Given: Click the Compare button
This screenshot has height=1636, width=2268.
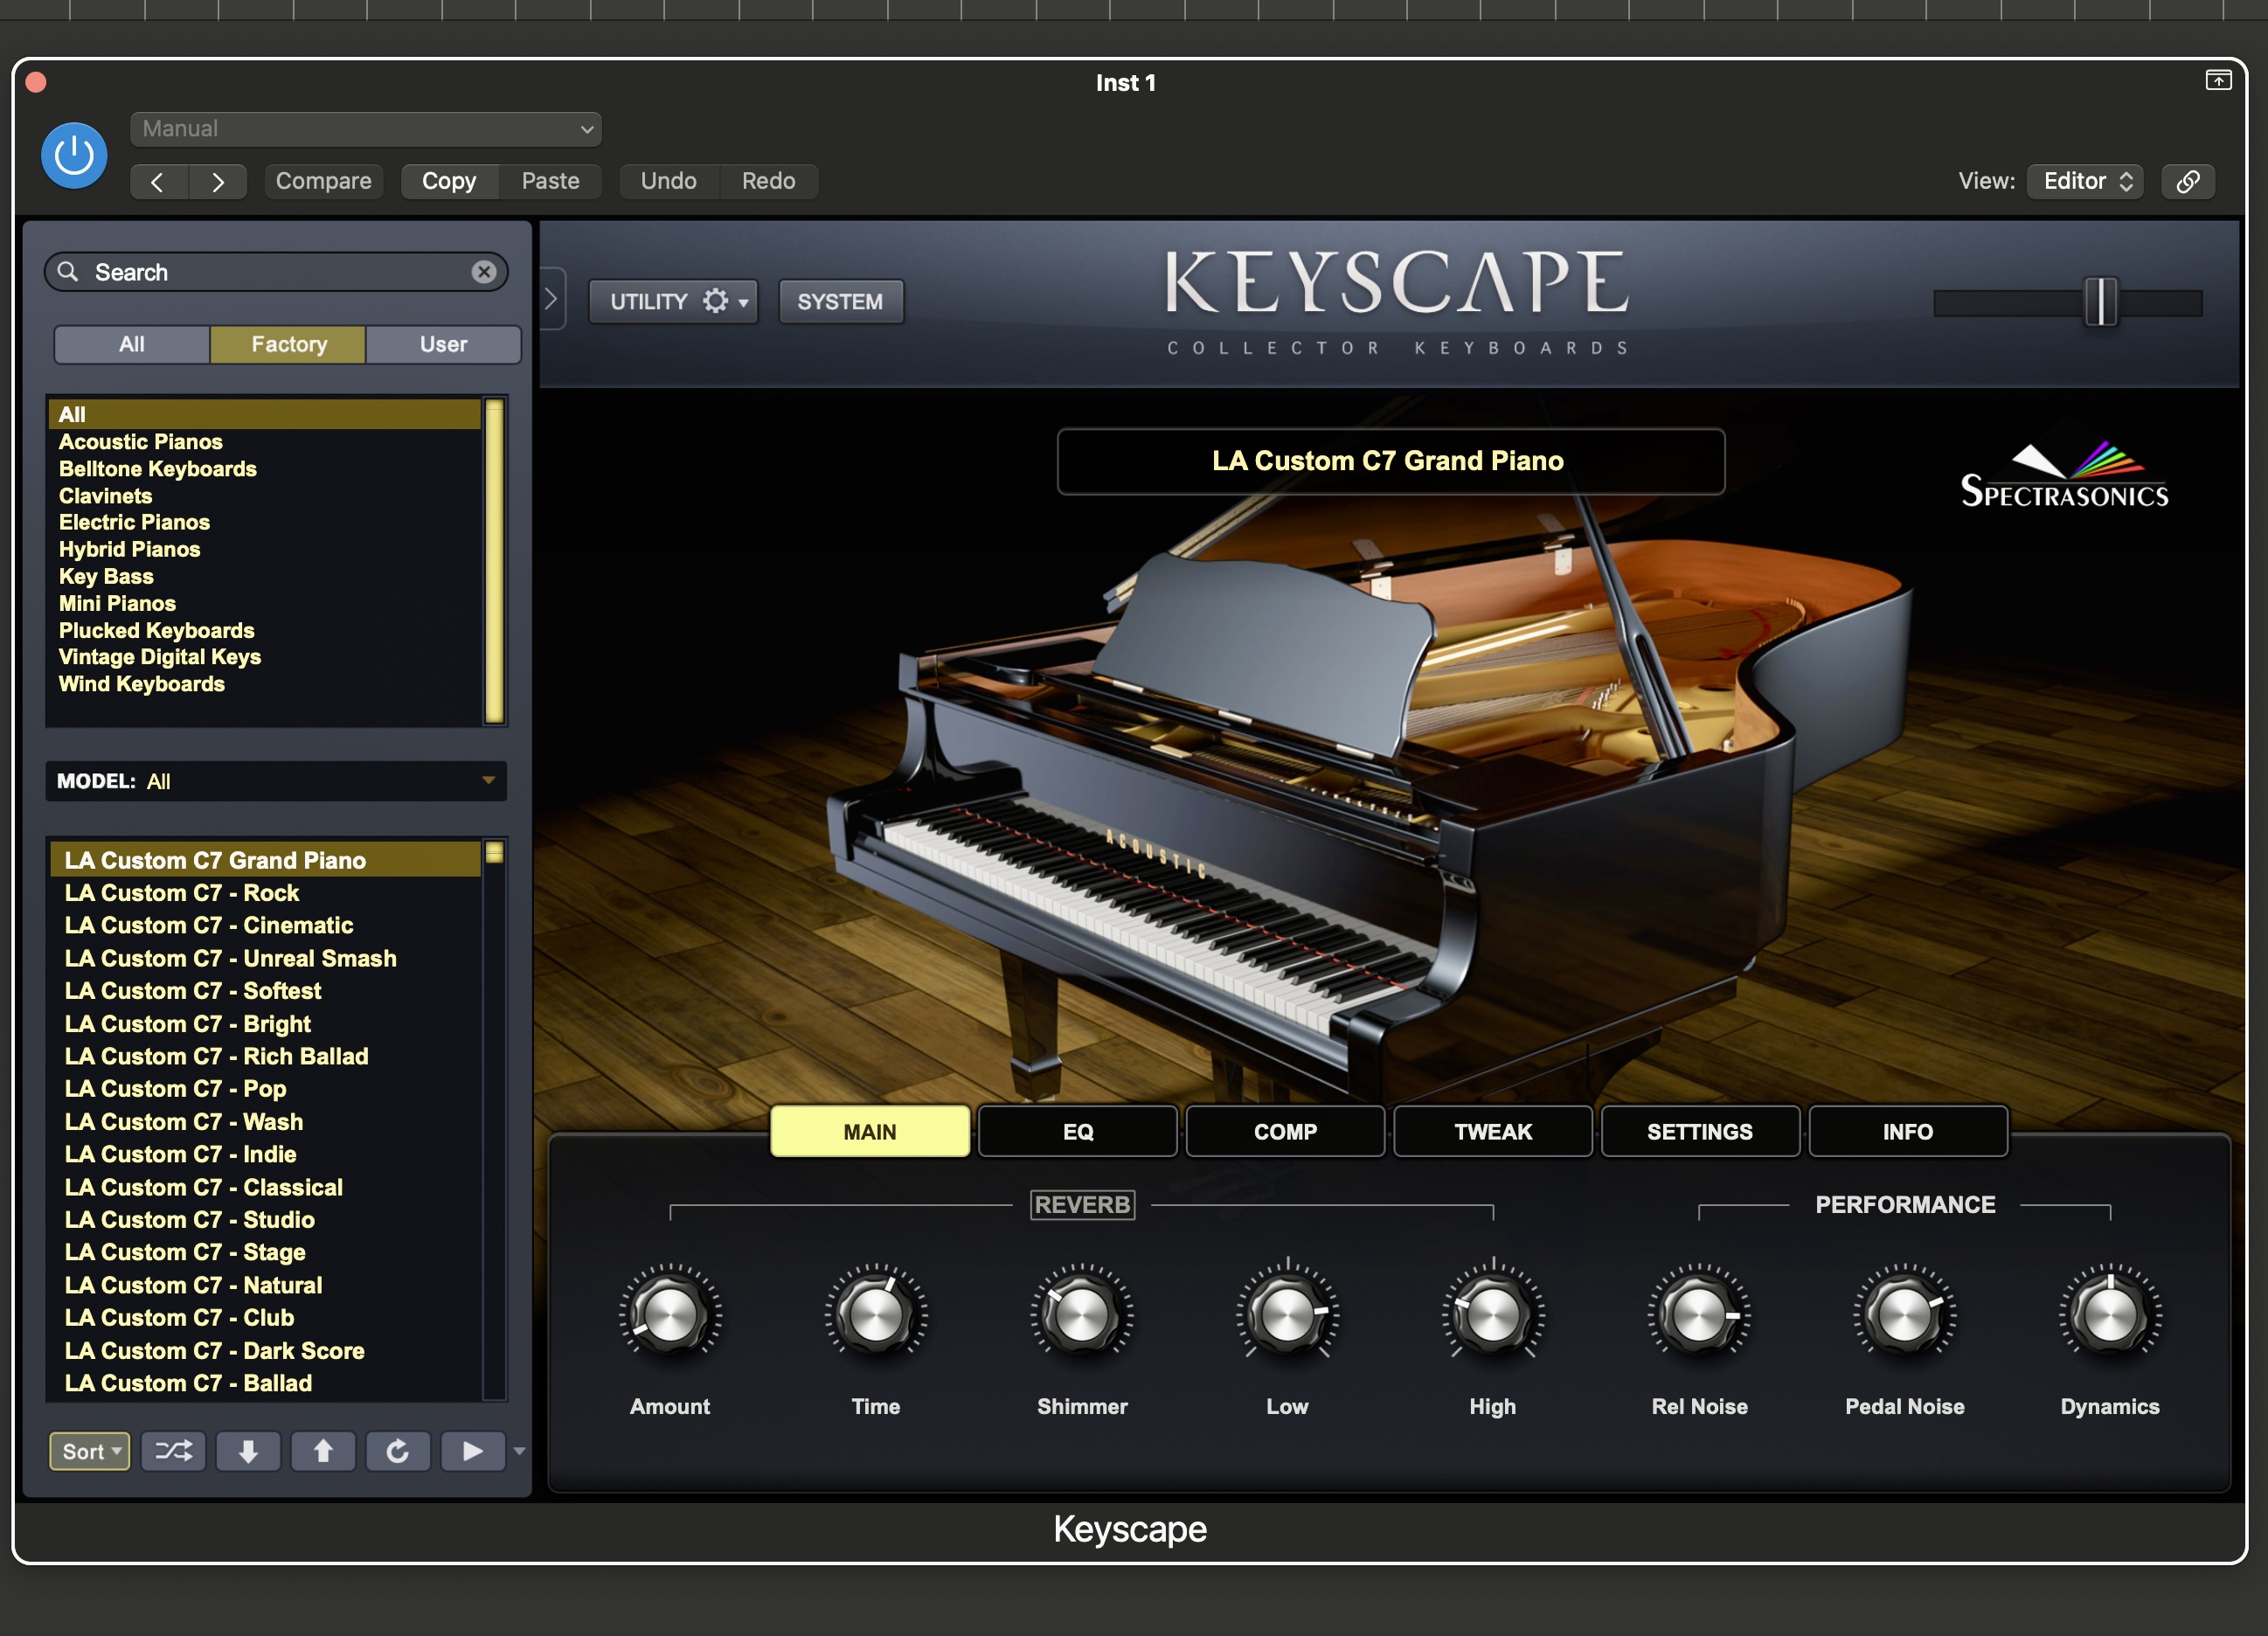Looking at the screenshot, I should (323, 181).
